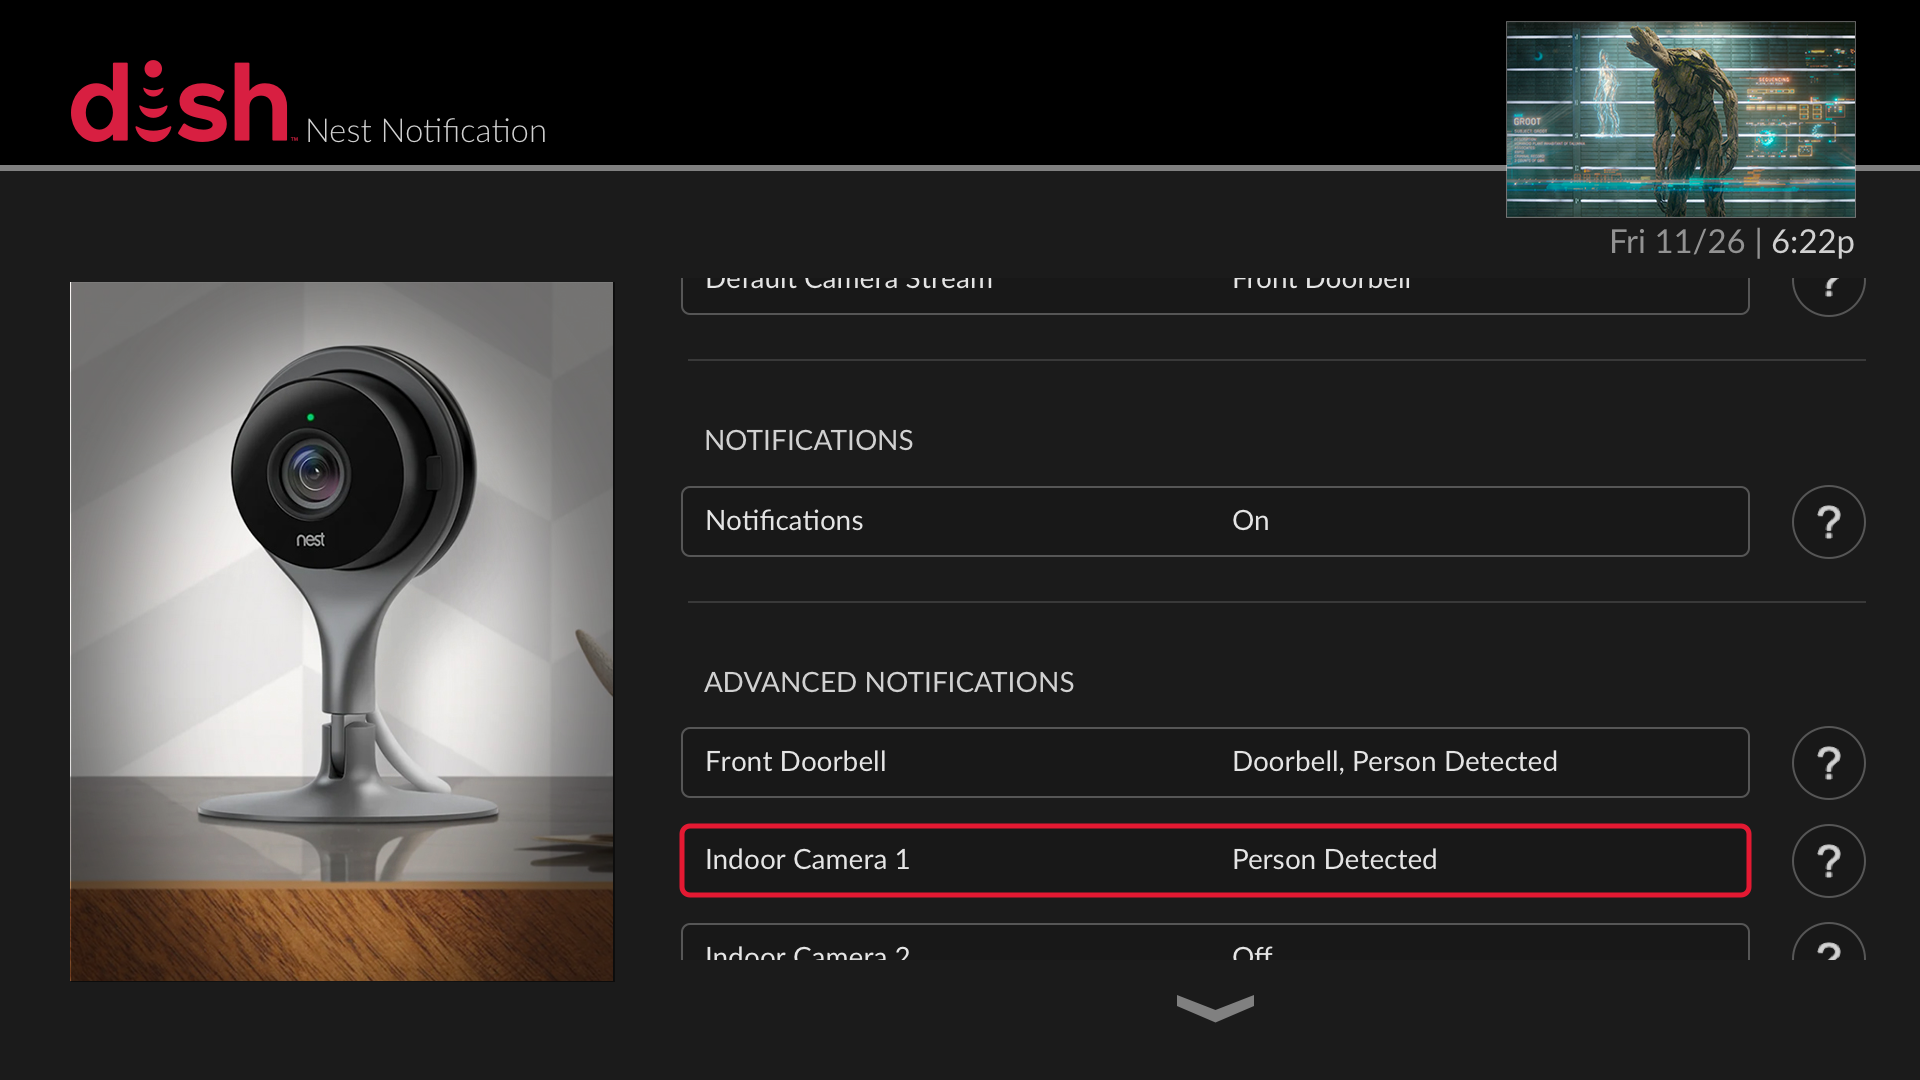This screenshot has height=1080, width=1920.
Task: Click the '6:22p' clock time
Action: (1812, 242)
